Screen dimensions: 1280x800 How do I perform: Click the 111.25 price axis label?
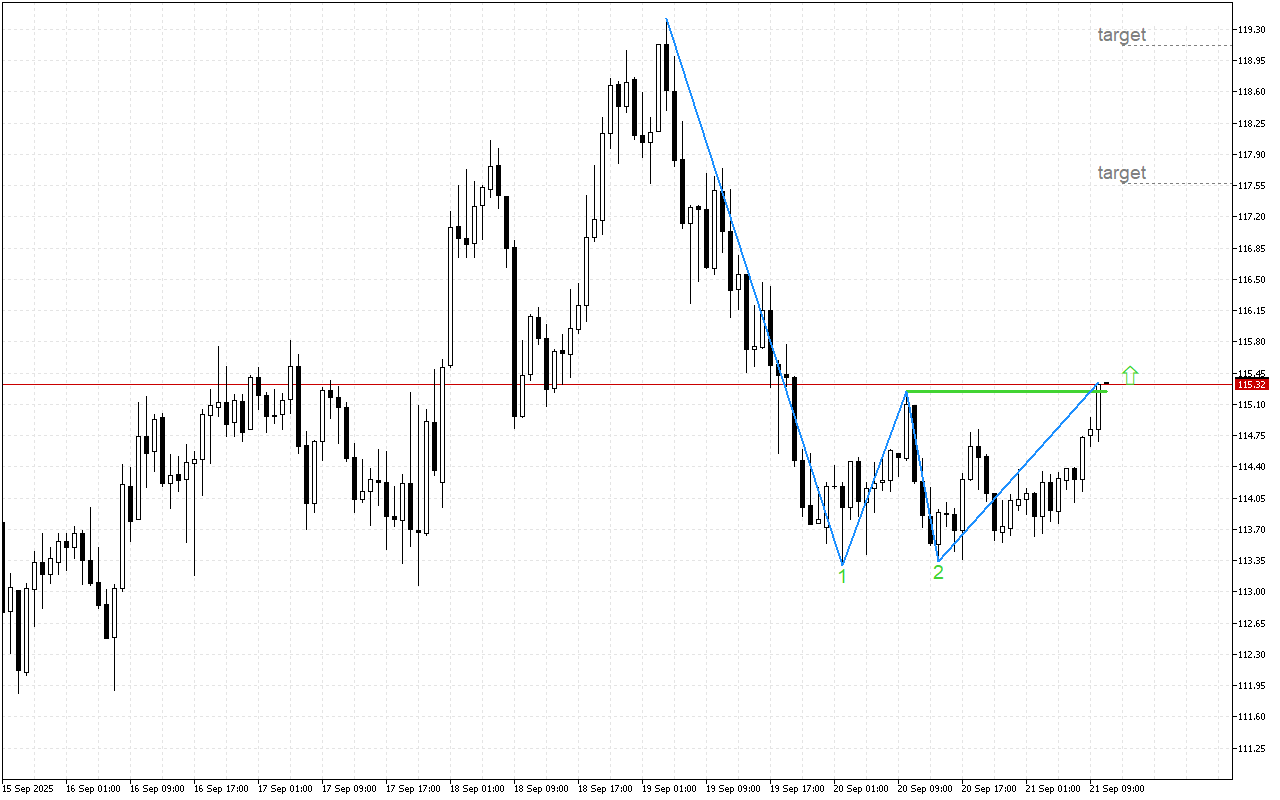coord(1251,748)
